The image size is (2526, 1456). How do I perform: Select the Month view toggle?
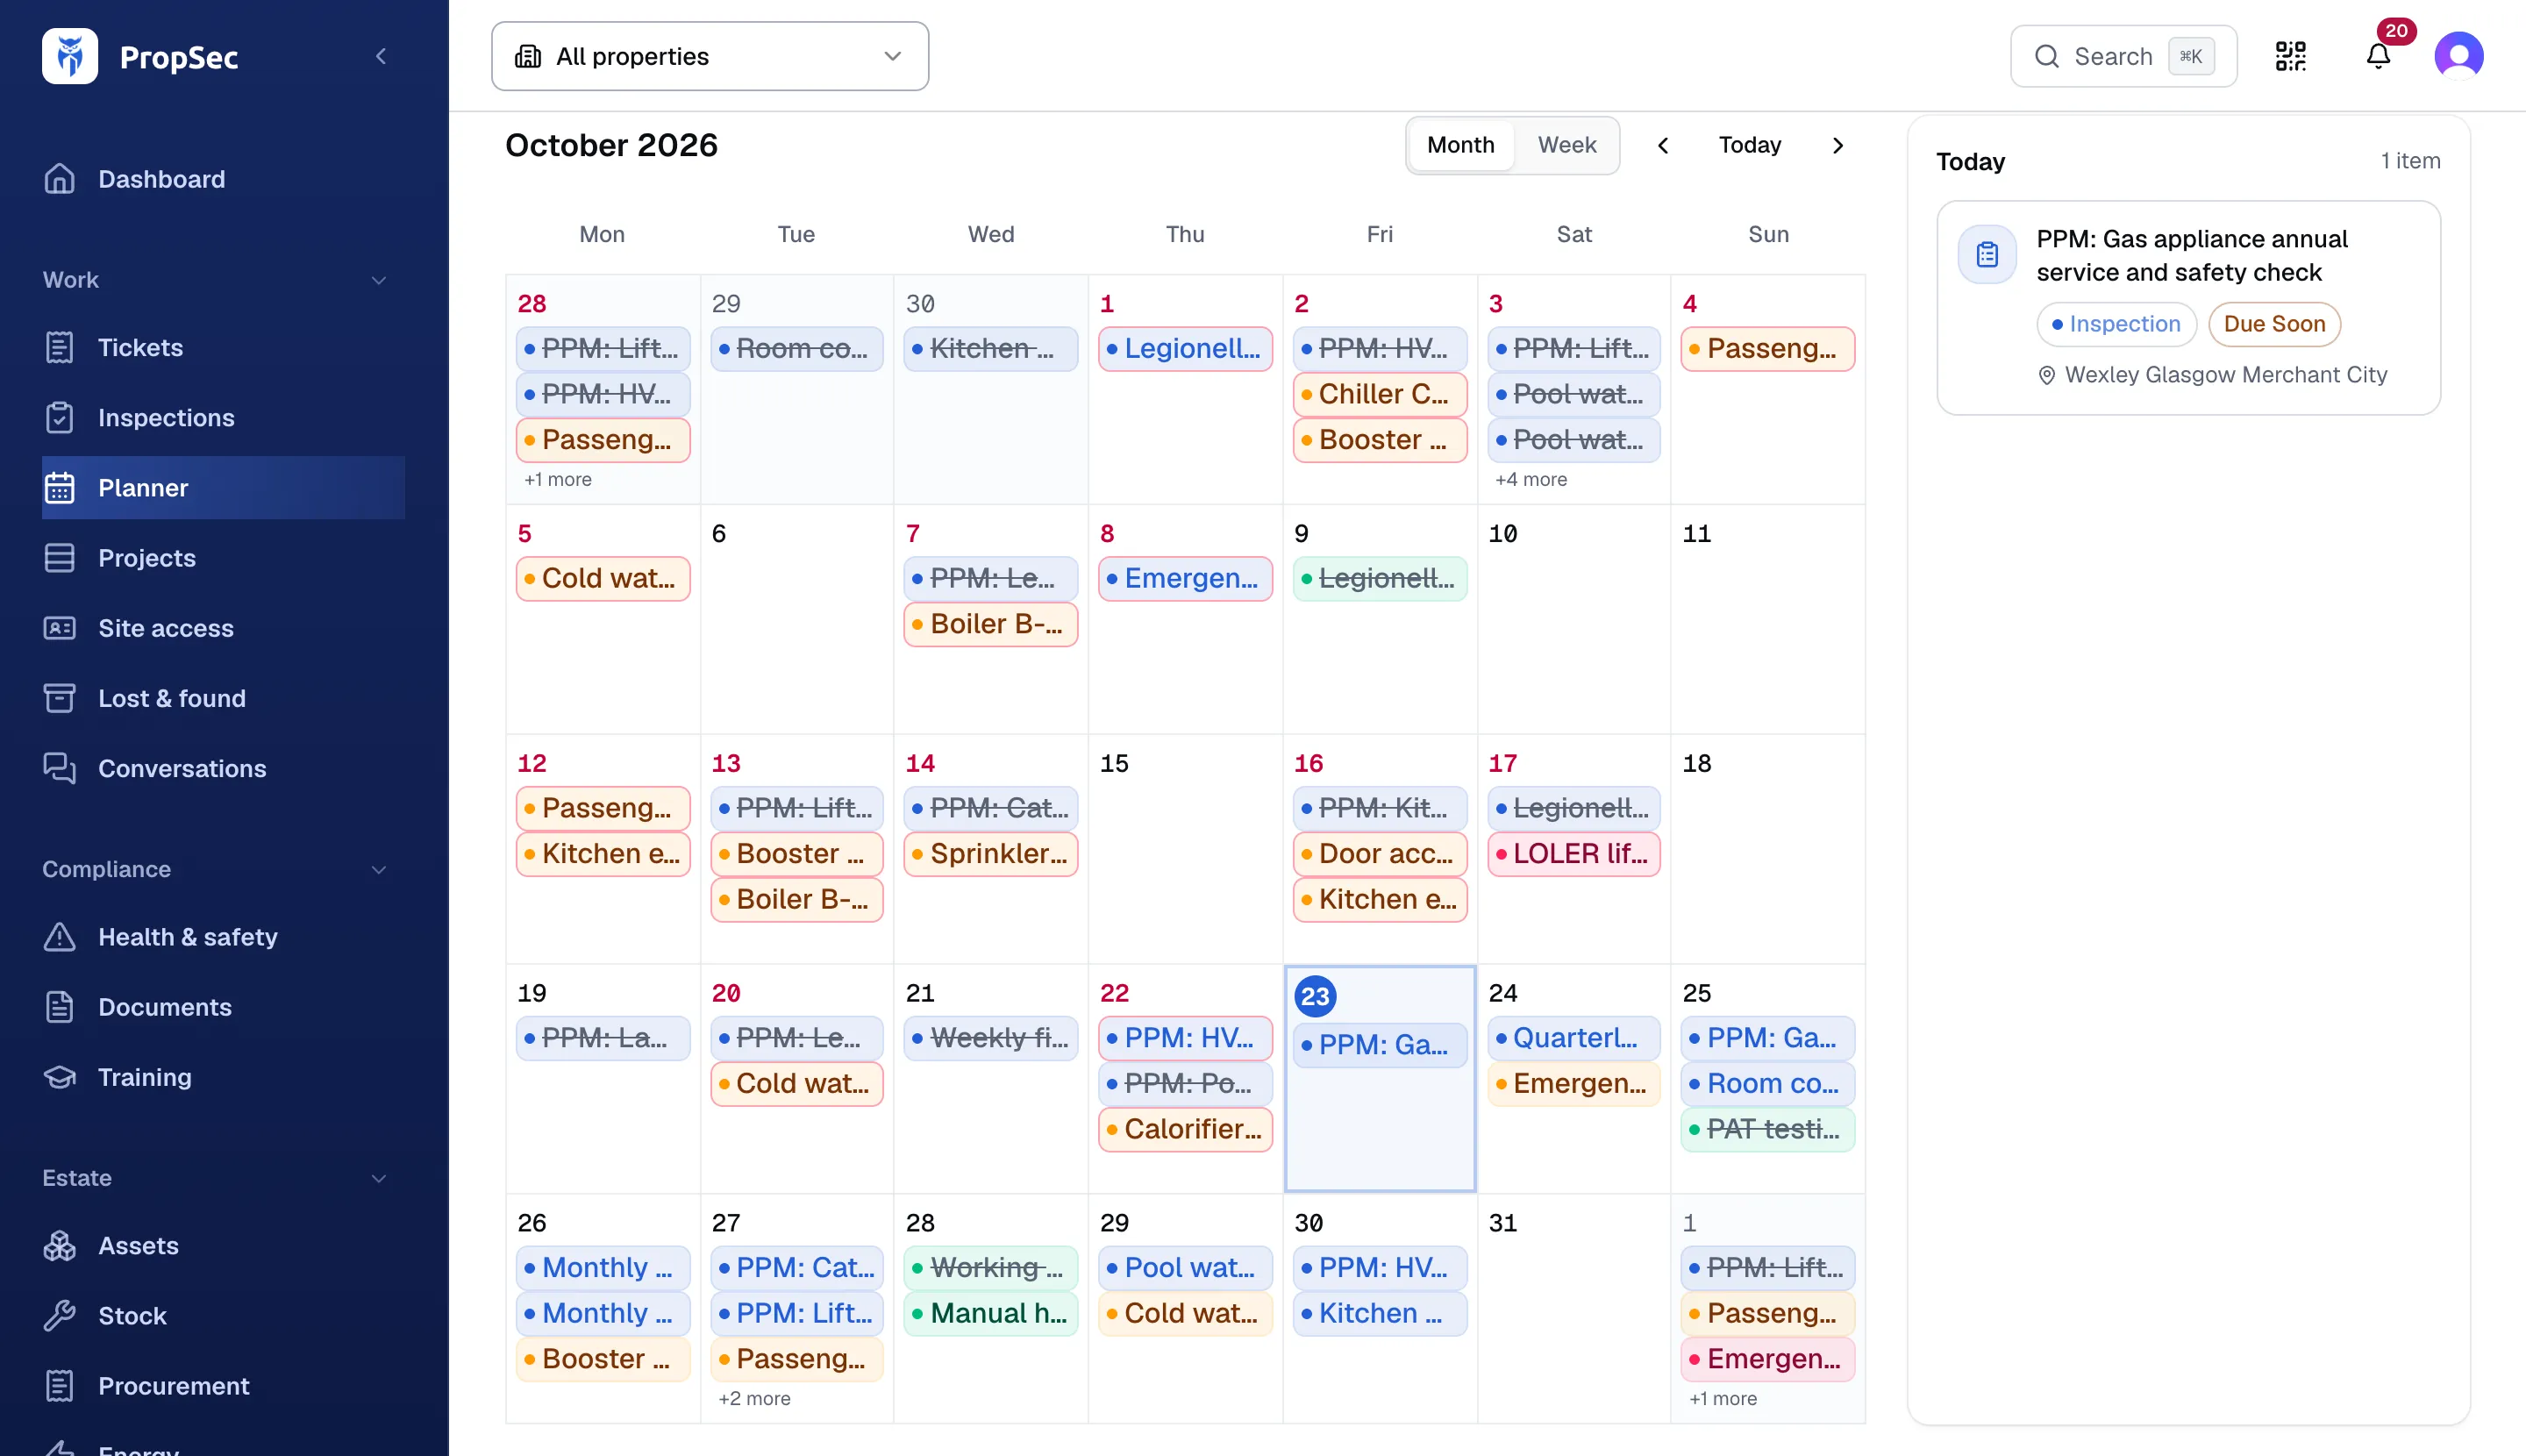(1460, 145)
